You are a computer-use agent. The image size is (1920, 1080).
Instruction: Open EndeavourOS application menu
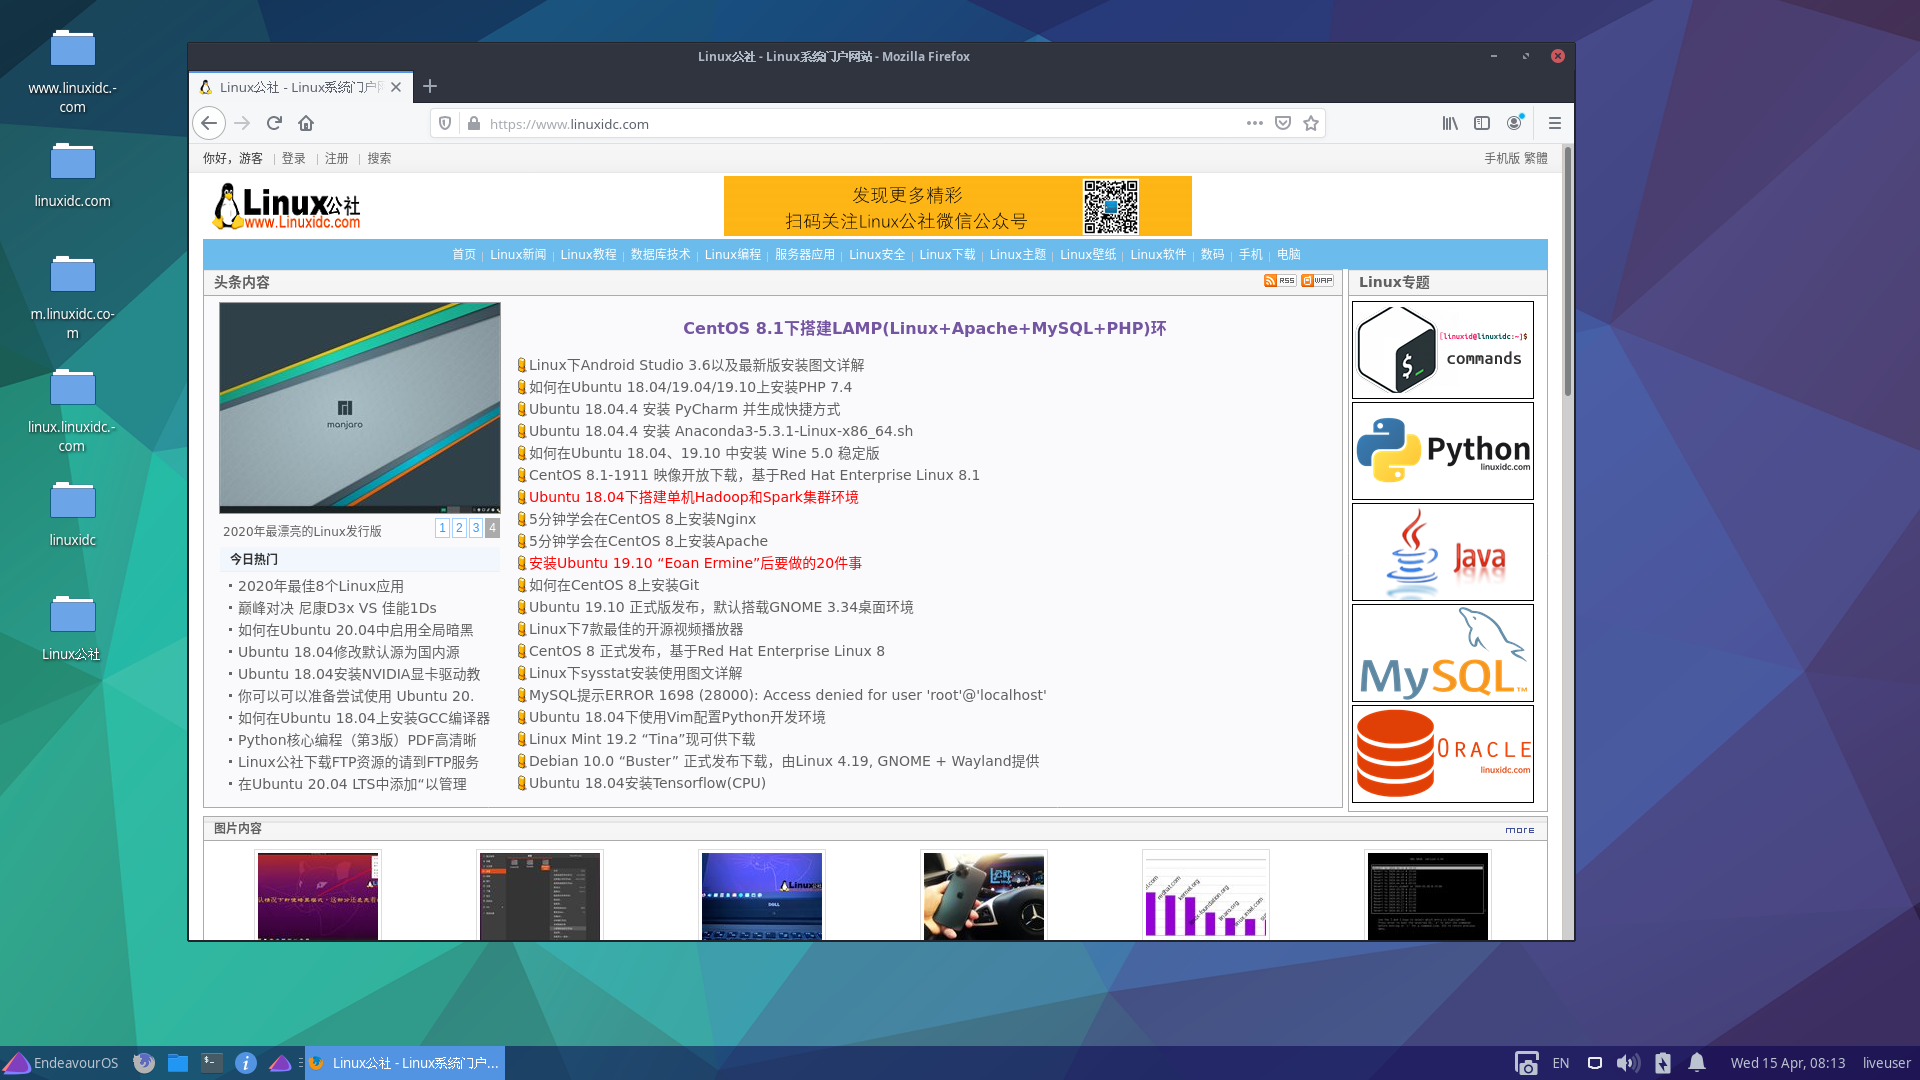pyautogui.click(x=61, y=1063)
